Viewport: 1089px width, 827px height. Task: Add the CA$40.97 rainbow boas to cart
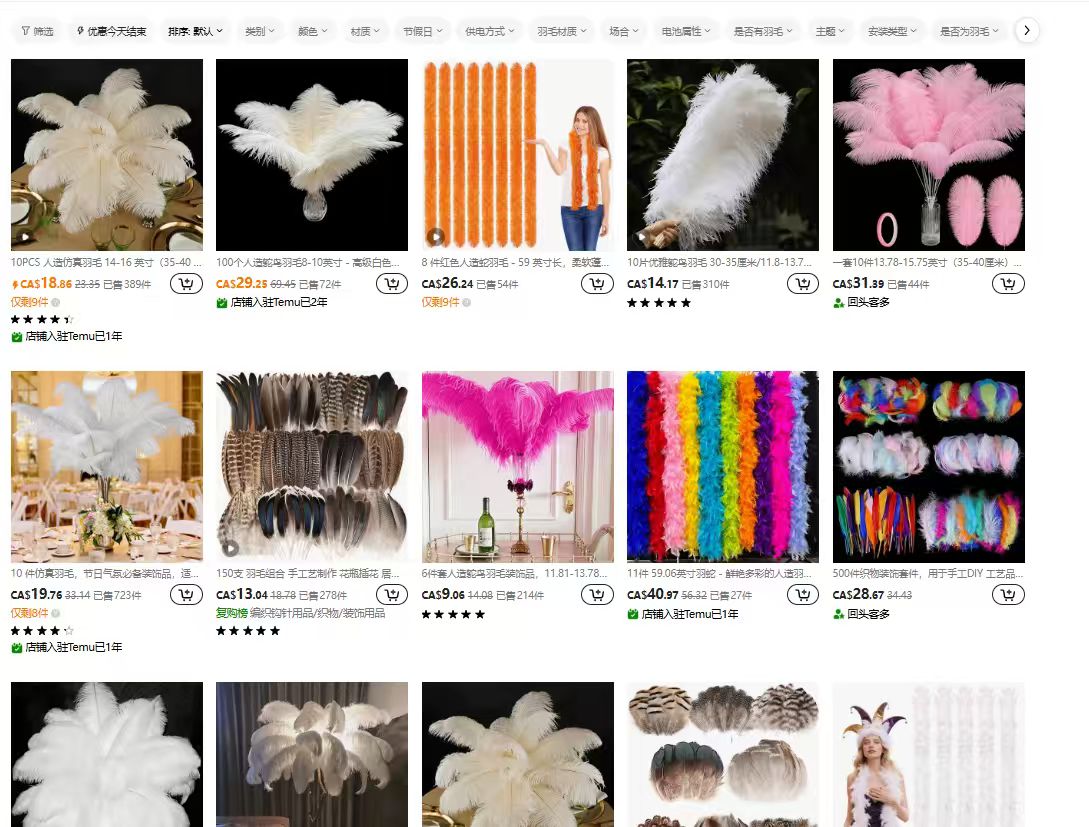click(803, 594)
